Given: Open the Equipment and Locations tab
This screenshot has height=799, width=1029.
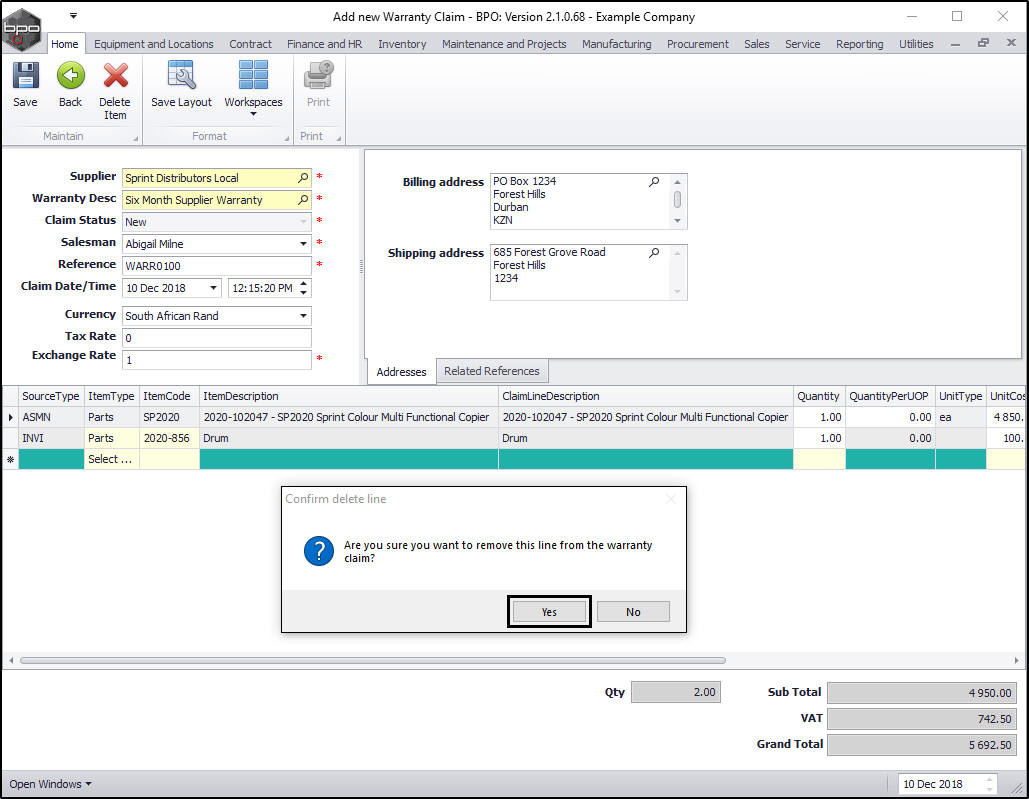Looking at the screenshot, I should click(154, 44).
